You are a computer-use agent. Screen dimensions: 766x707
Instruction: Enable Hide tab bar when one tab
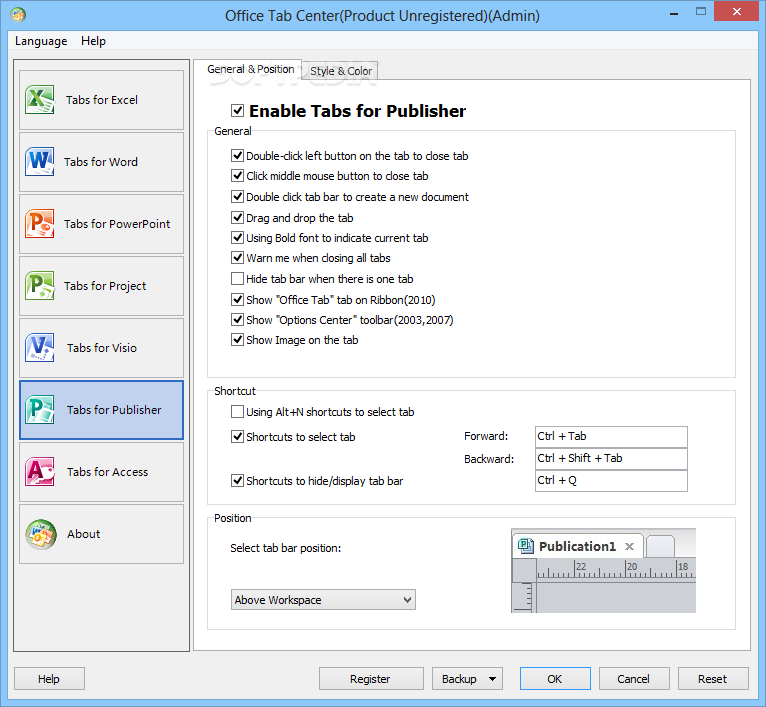pos(237,279)
